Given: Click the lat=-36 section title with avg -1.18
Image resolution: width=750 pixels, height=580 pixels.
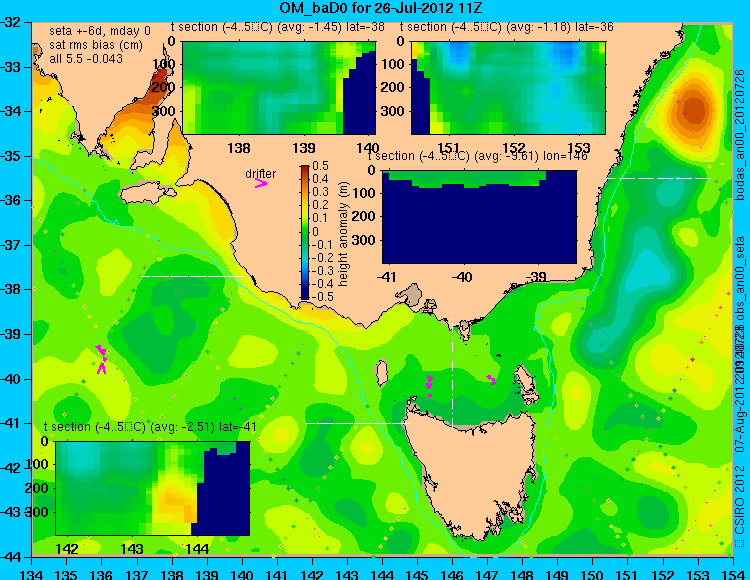Looking at the screenshot, I should coord(507,27).
